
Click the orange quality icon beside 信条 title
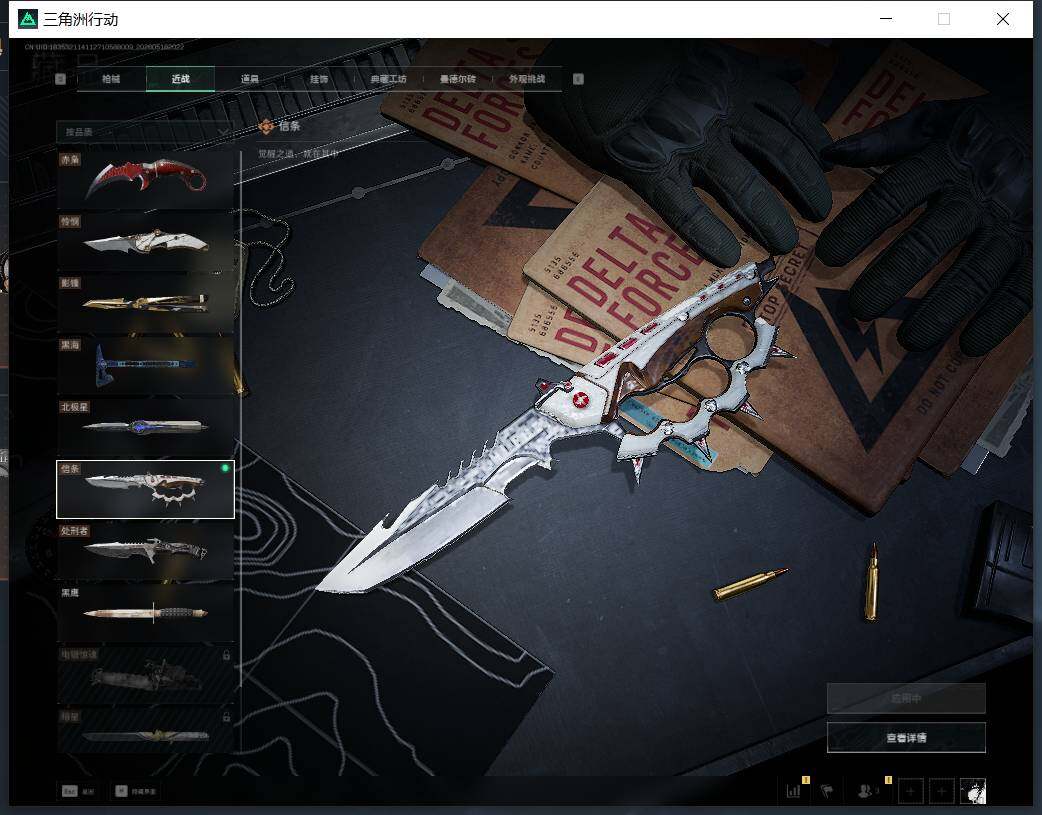pos(266,126)
